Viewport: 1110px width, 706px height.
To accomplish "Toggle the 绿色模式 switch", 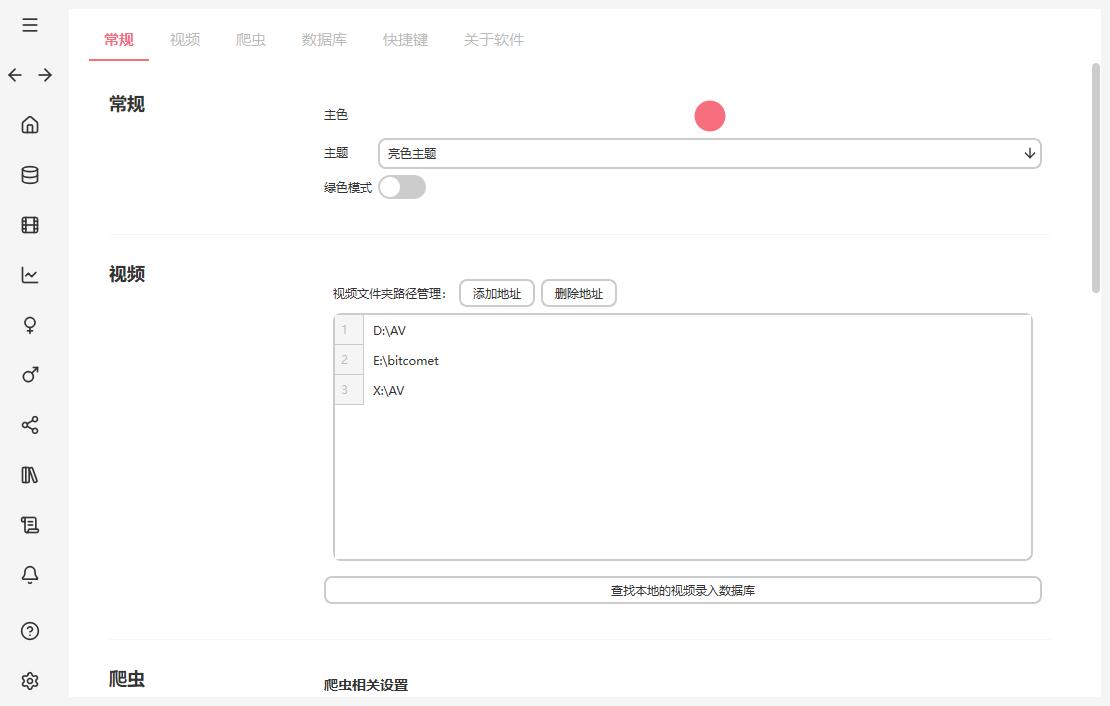I will 402,187.
